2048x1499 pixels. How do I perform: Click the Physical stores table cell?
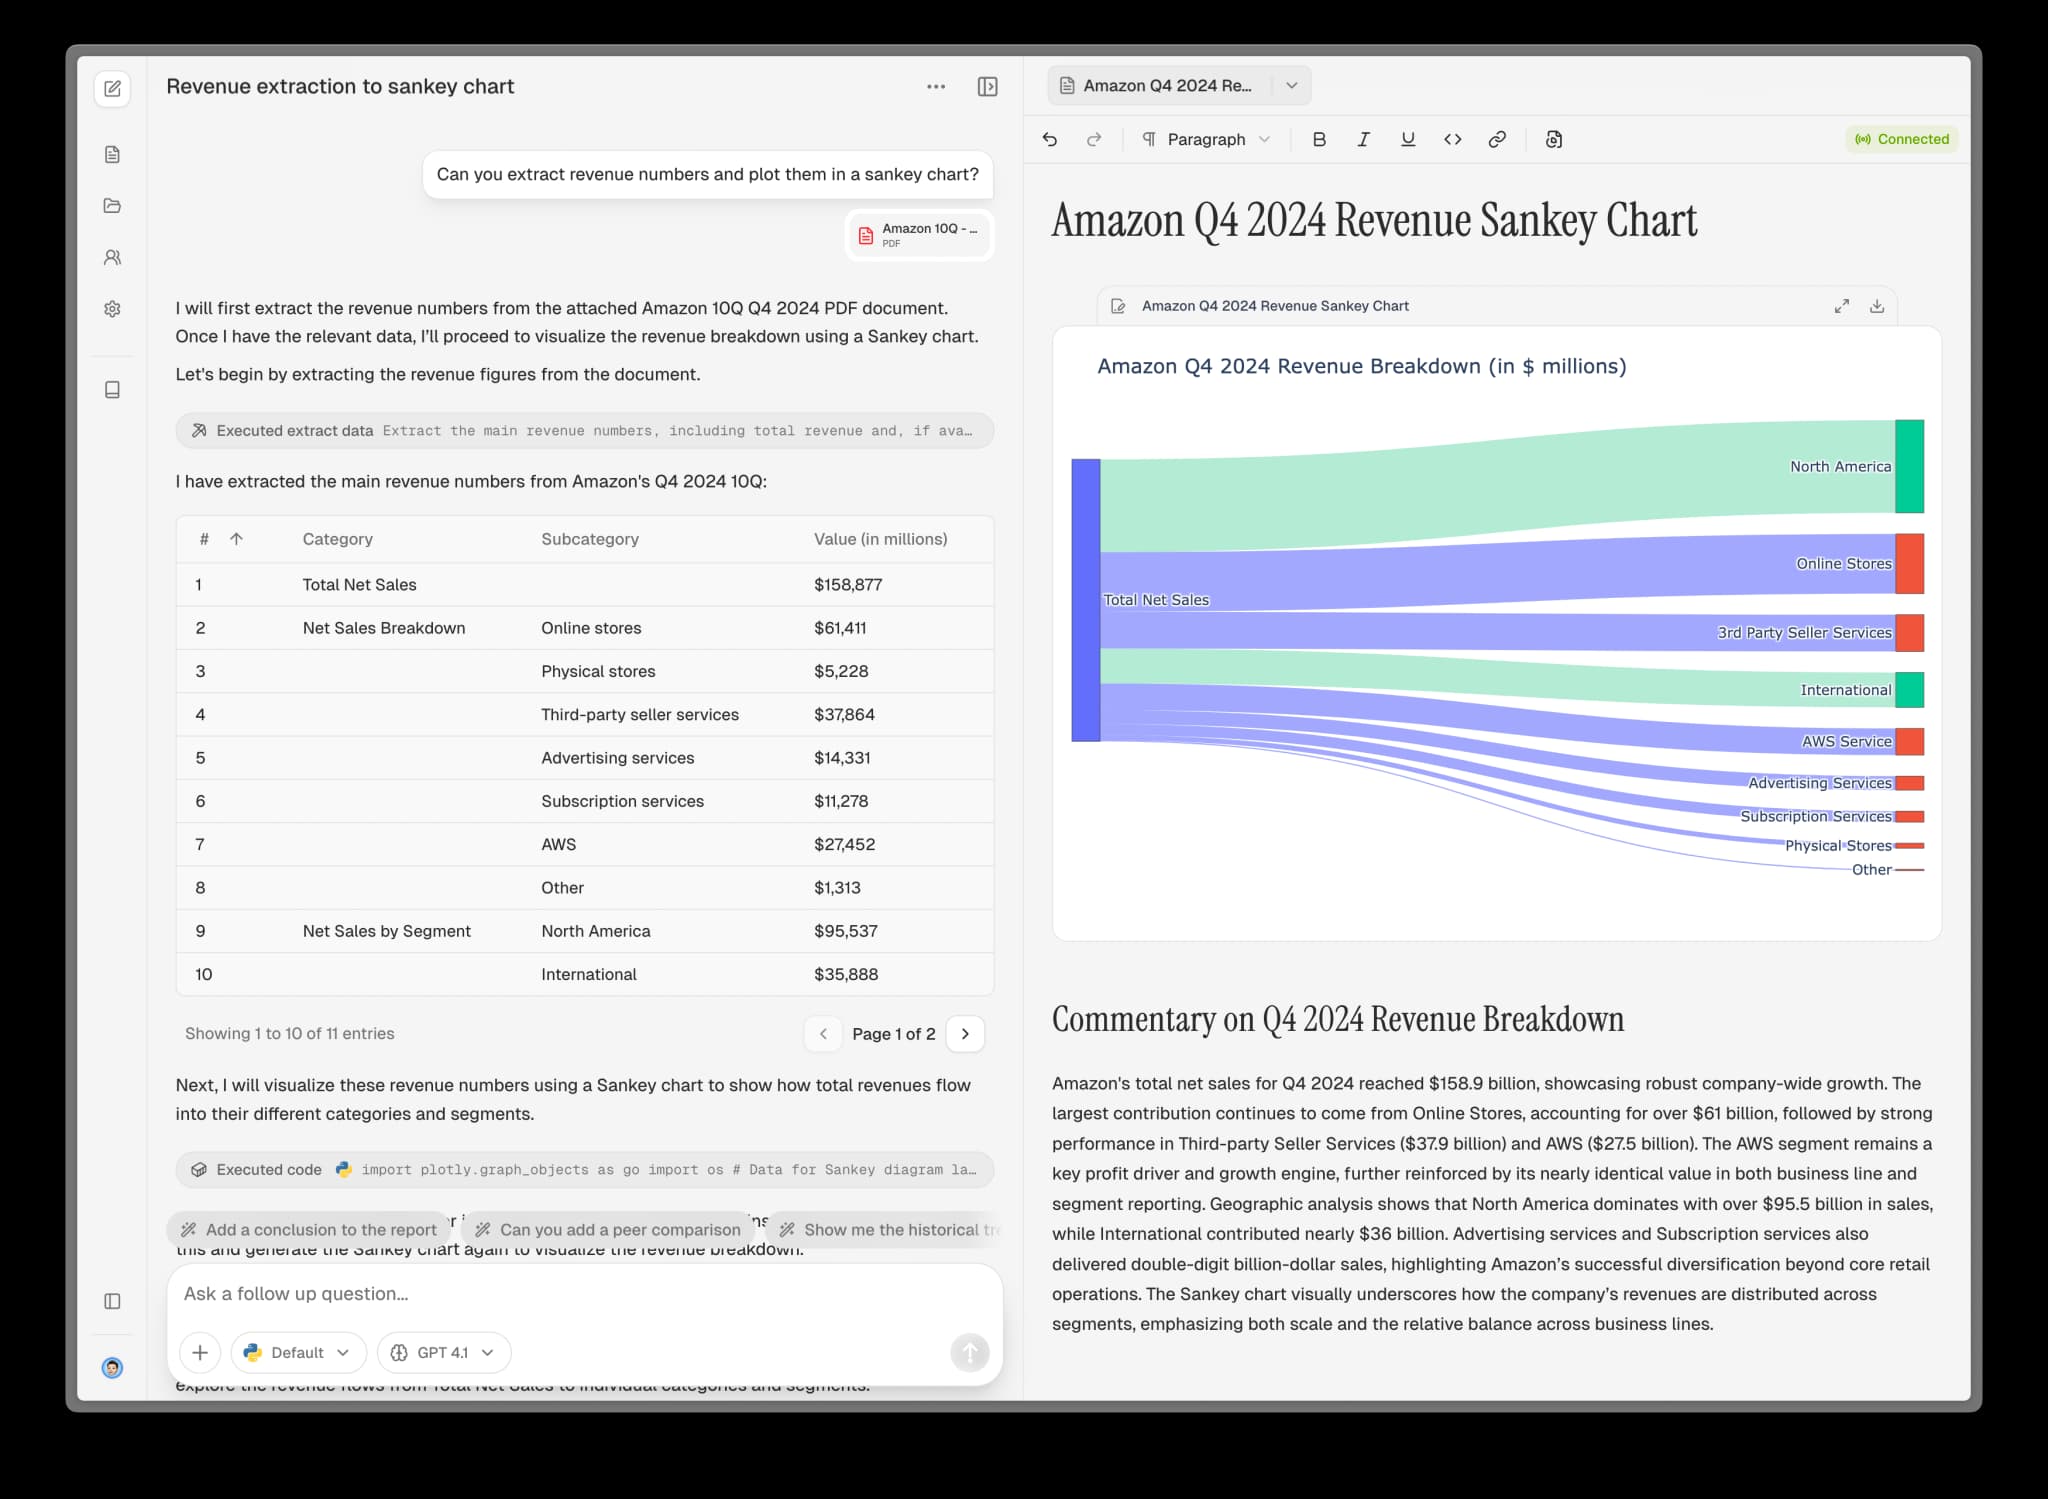pyautogui.click(x=598, y=672)
